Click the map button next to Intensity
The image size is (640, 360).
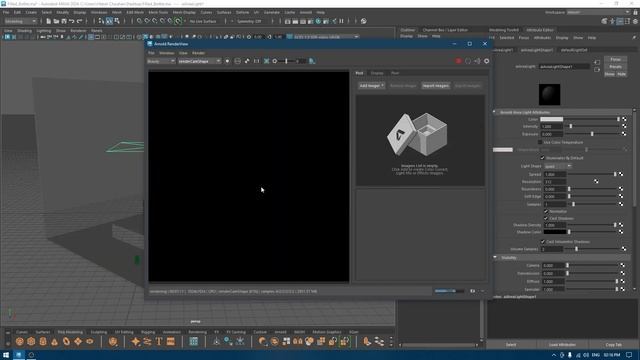624,127
